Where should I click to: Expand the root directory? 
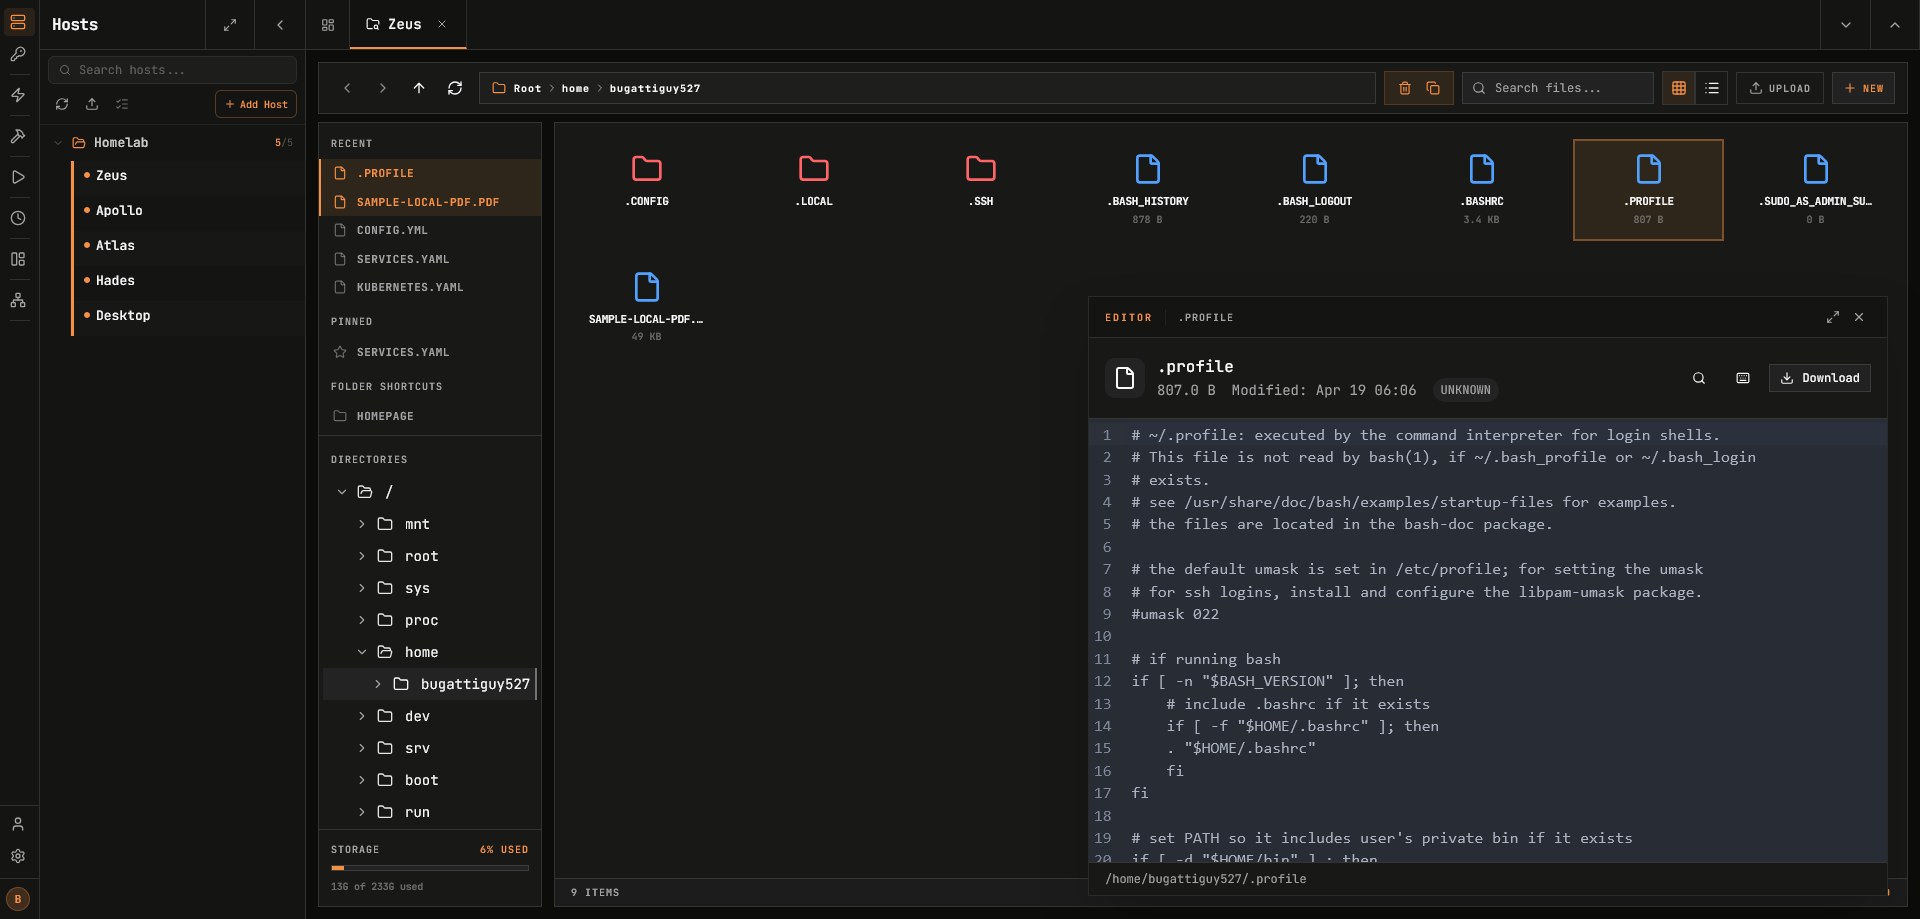pyautogui.click(x=362, y=556)
